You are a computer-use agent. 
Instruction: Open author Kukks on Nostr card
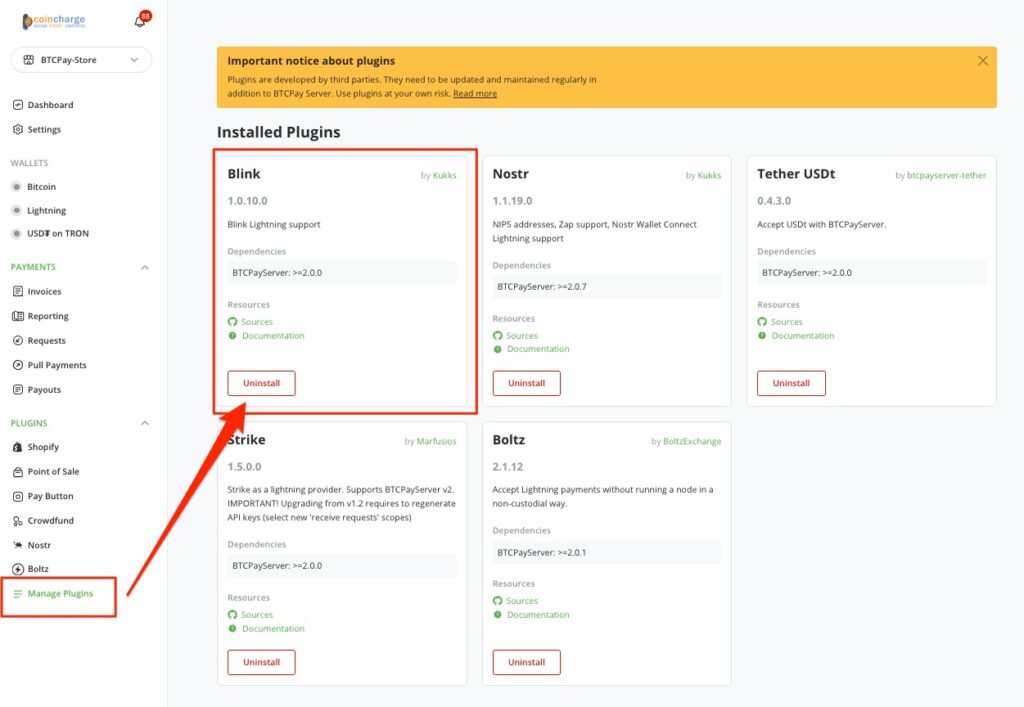709,176
